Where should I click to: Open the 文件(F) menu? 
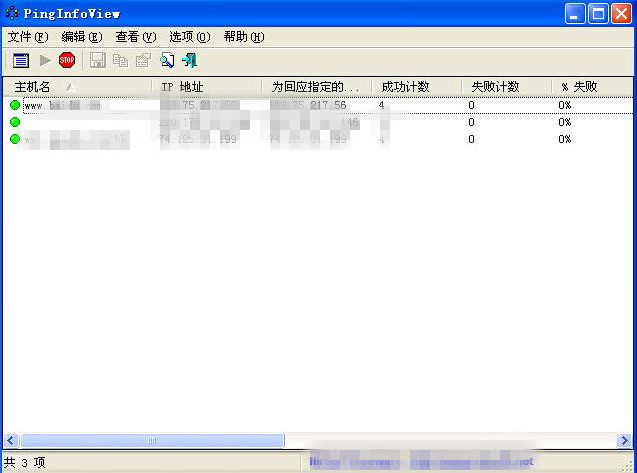28,37
